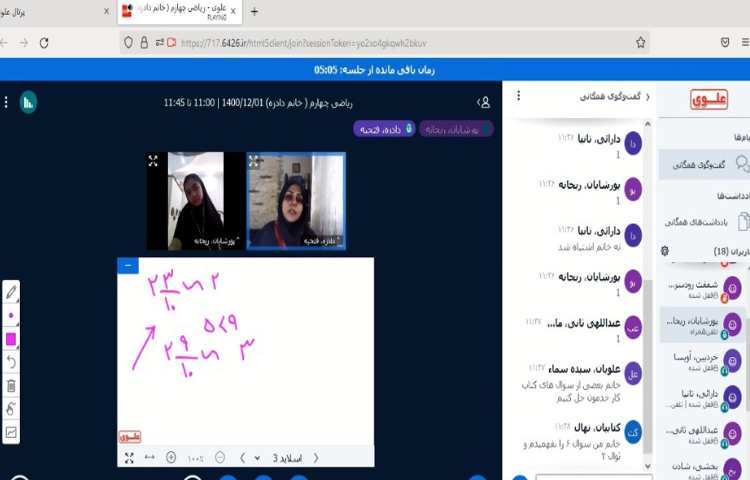
Task: Open the tracking protection shield icon
Action: point(128,43)
